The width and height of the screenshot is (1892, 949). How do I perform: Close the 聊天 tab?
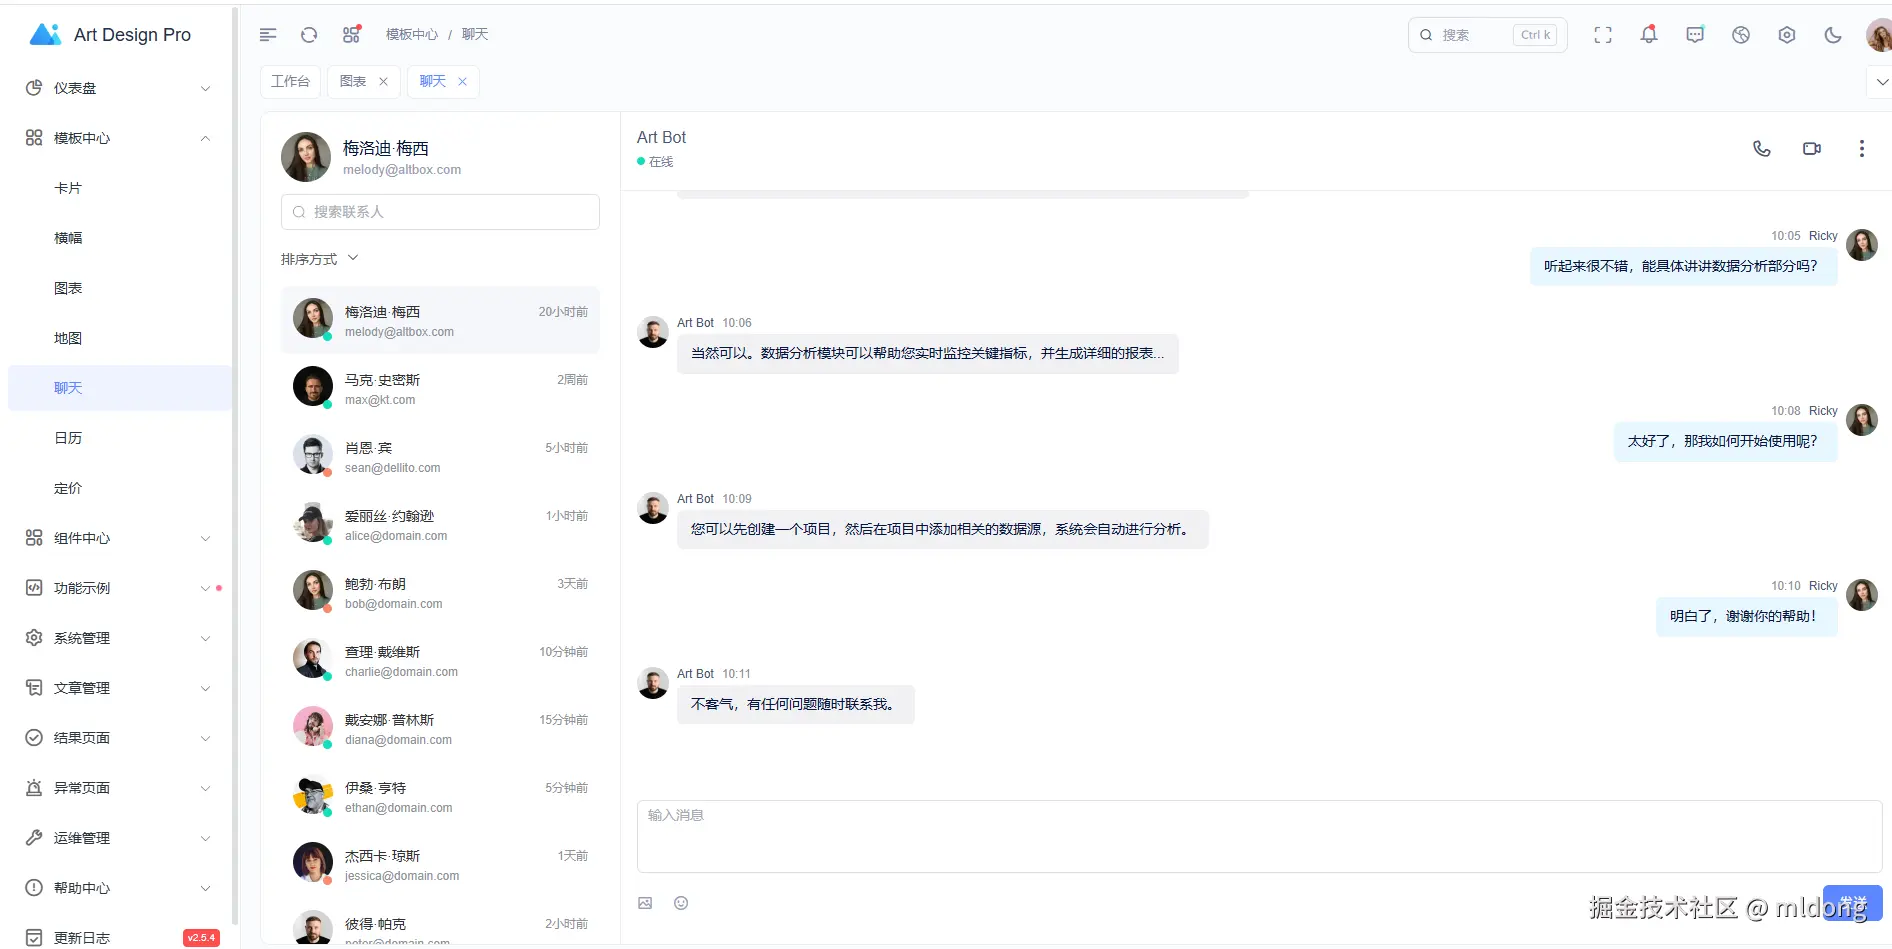point(462,82)
